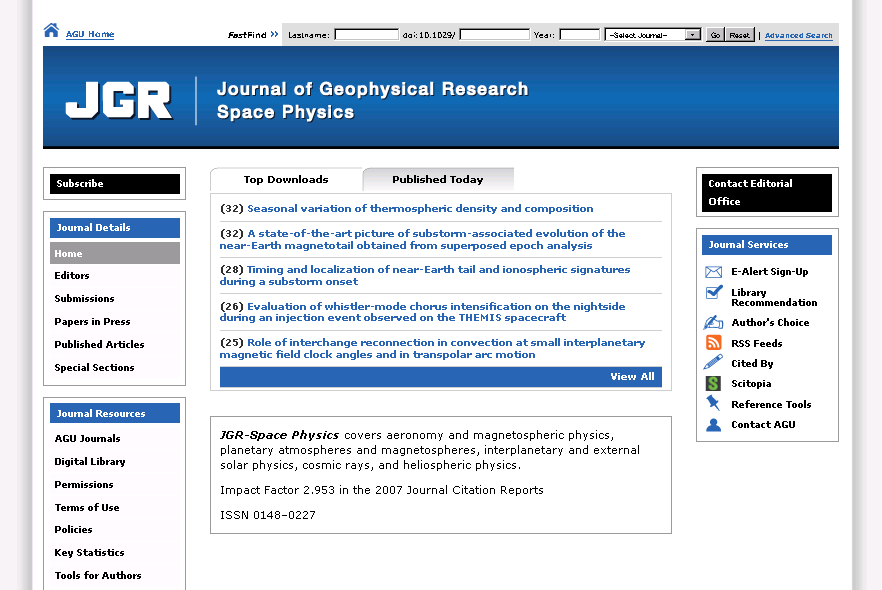Click the green Scitopia icon
This screenshot has width=882, height=590.
coord(713,384)
